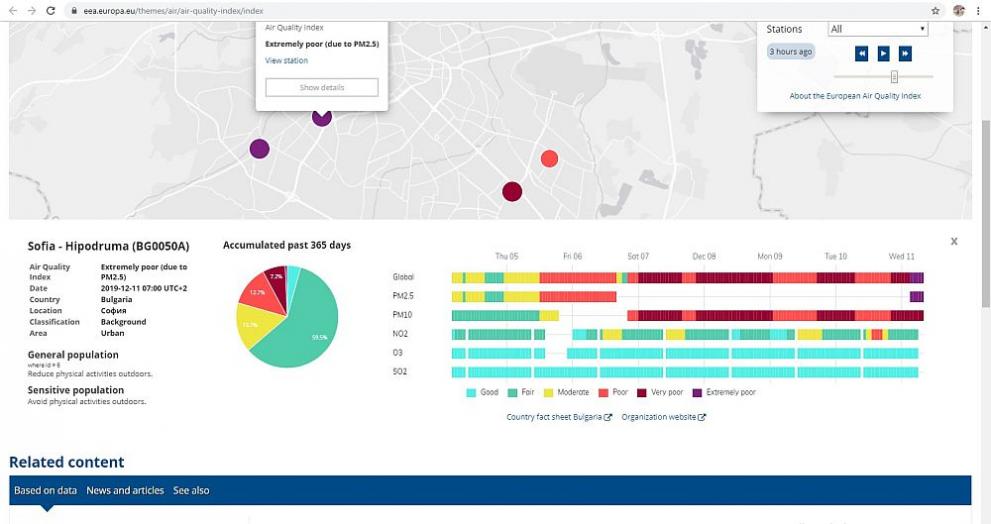Click the PM10 row label
This screenshot has height=524, width=991.
coord(402,315)
